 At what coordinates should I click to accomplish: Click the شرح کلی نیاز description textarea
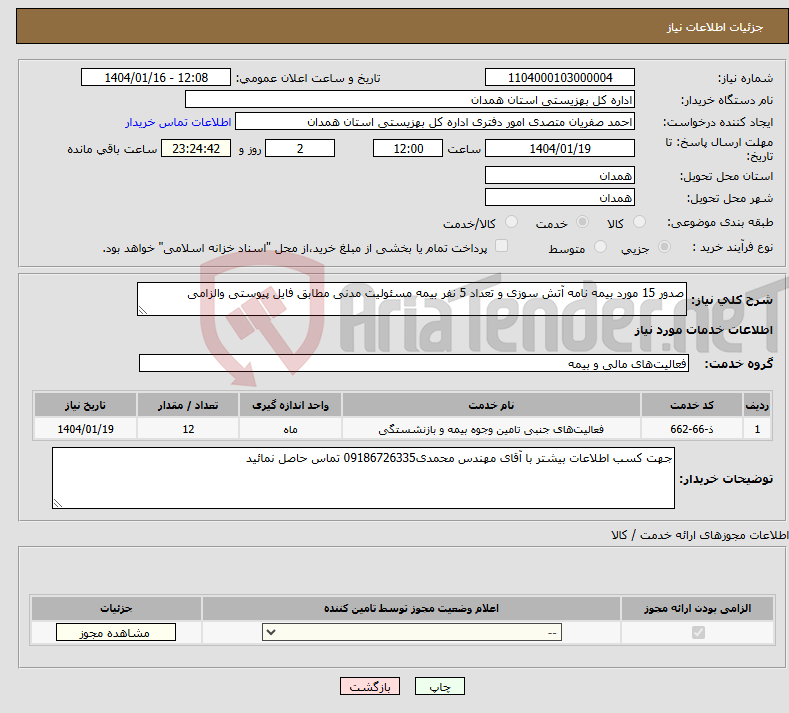point(412,299)
